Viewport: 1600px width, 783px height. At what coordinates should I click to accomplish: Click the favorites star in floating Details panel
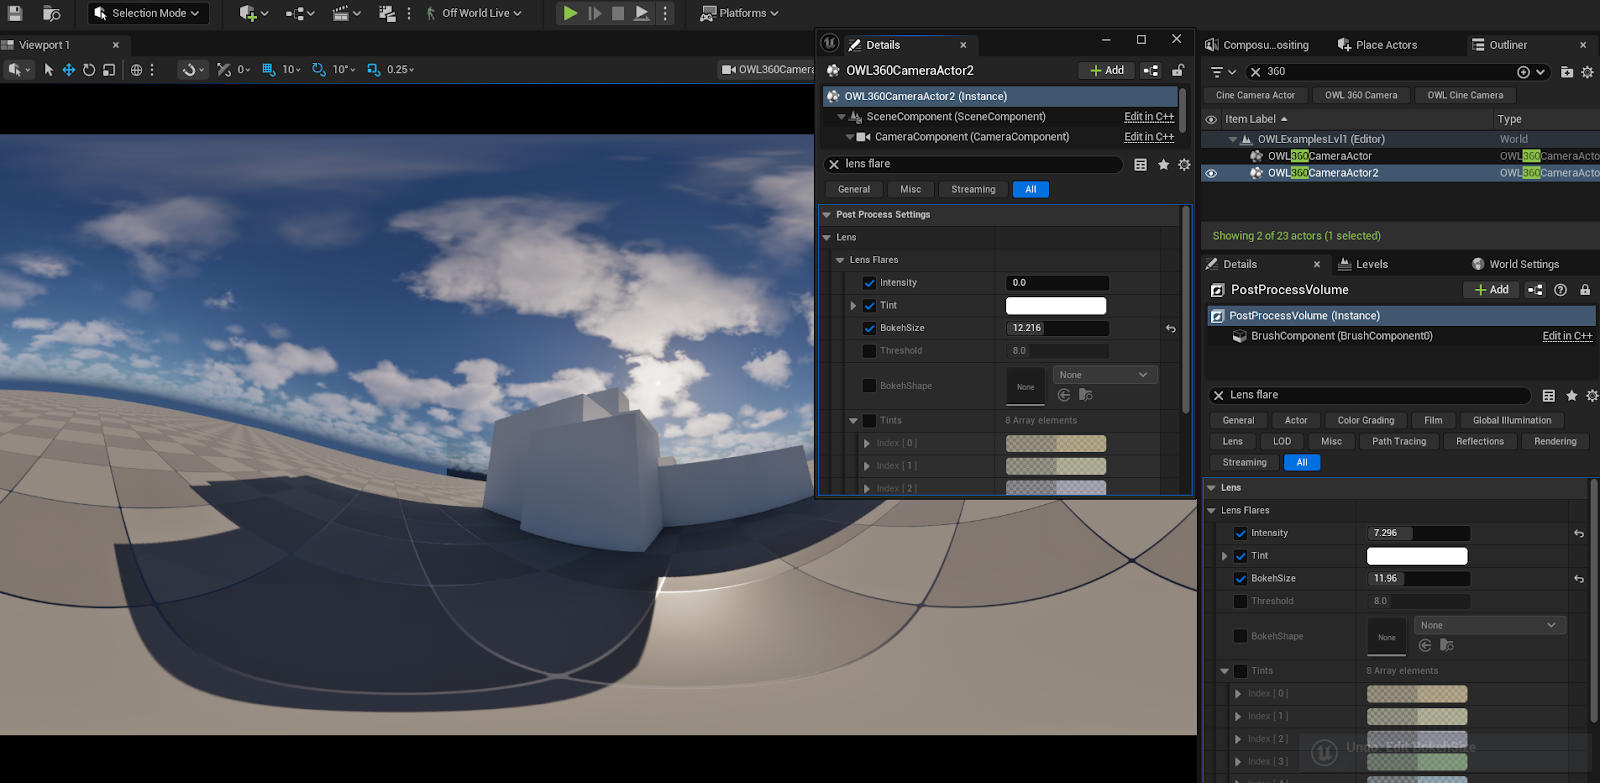point(1163,165)
